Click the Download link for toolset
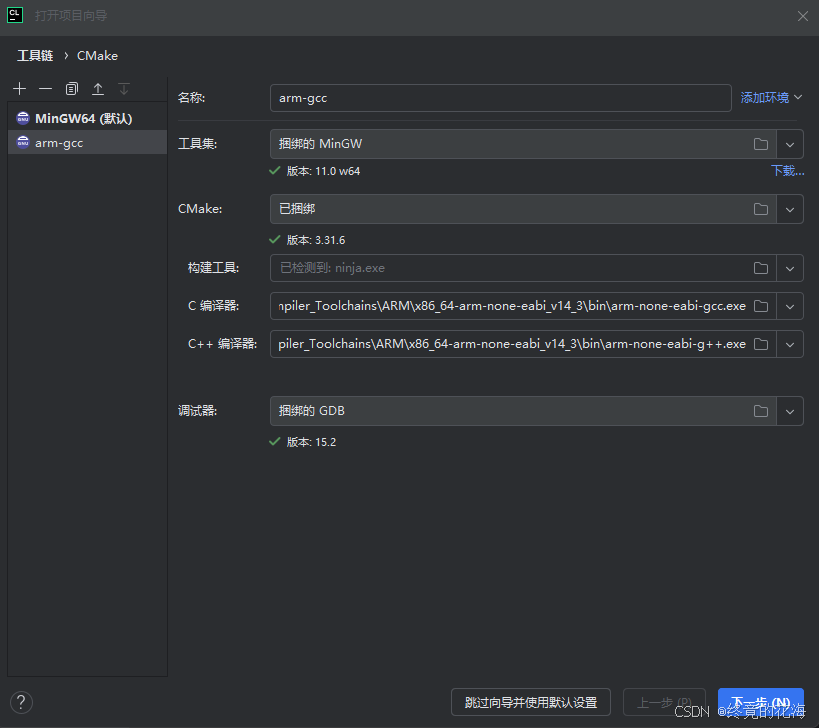Viewport: 819px width, 728px height. pyautogui.click(x=787, y=171)
